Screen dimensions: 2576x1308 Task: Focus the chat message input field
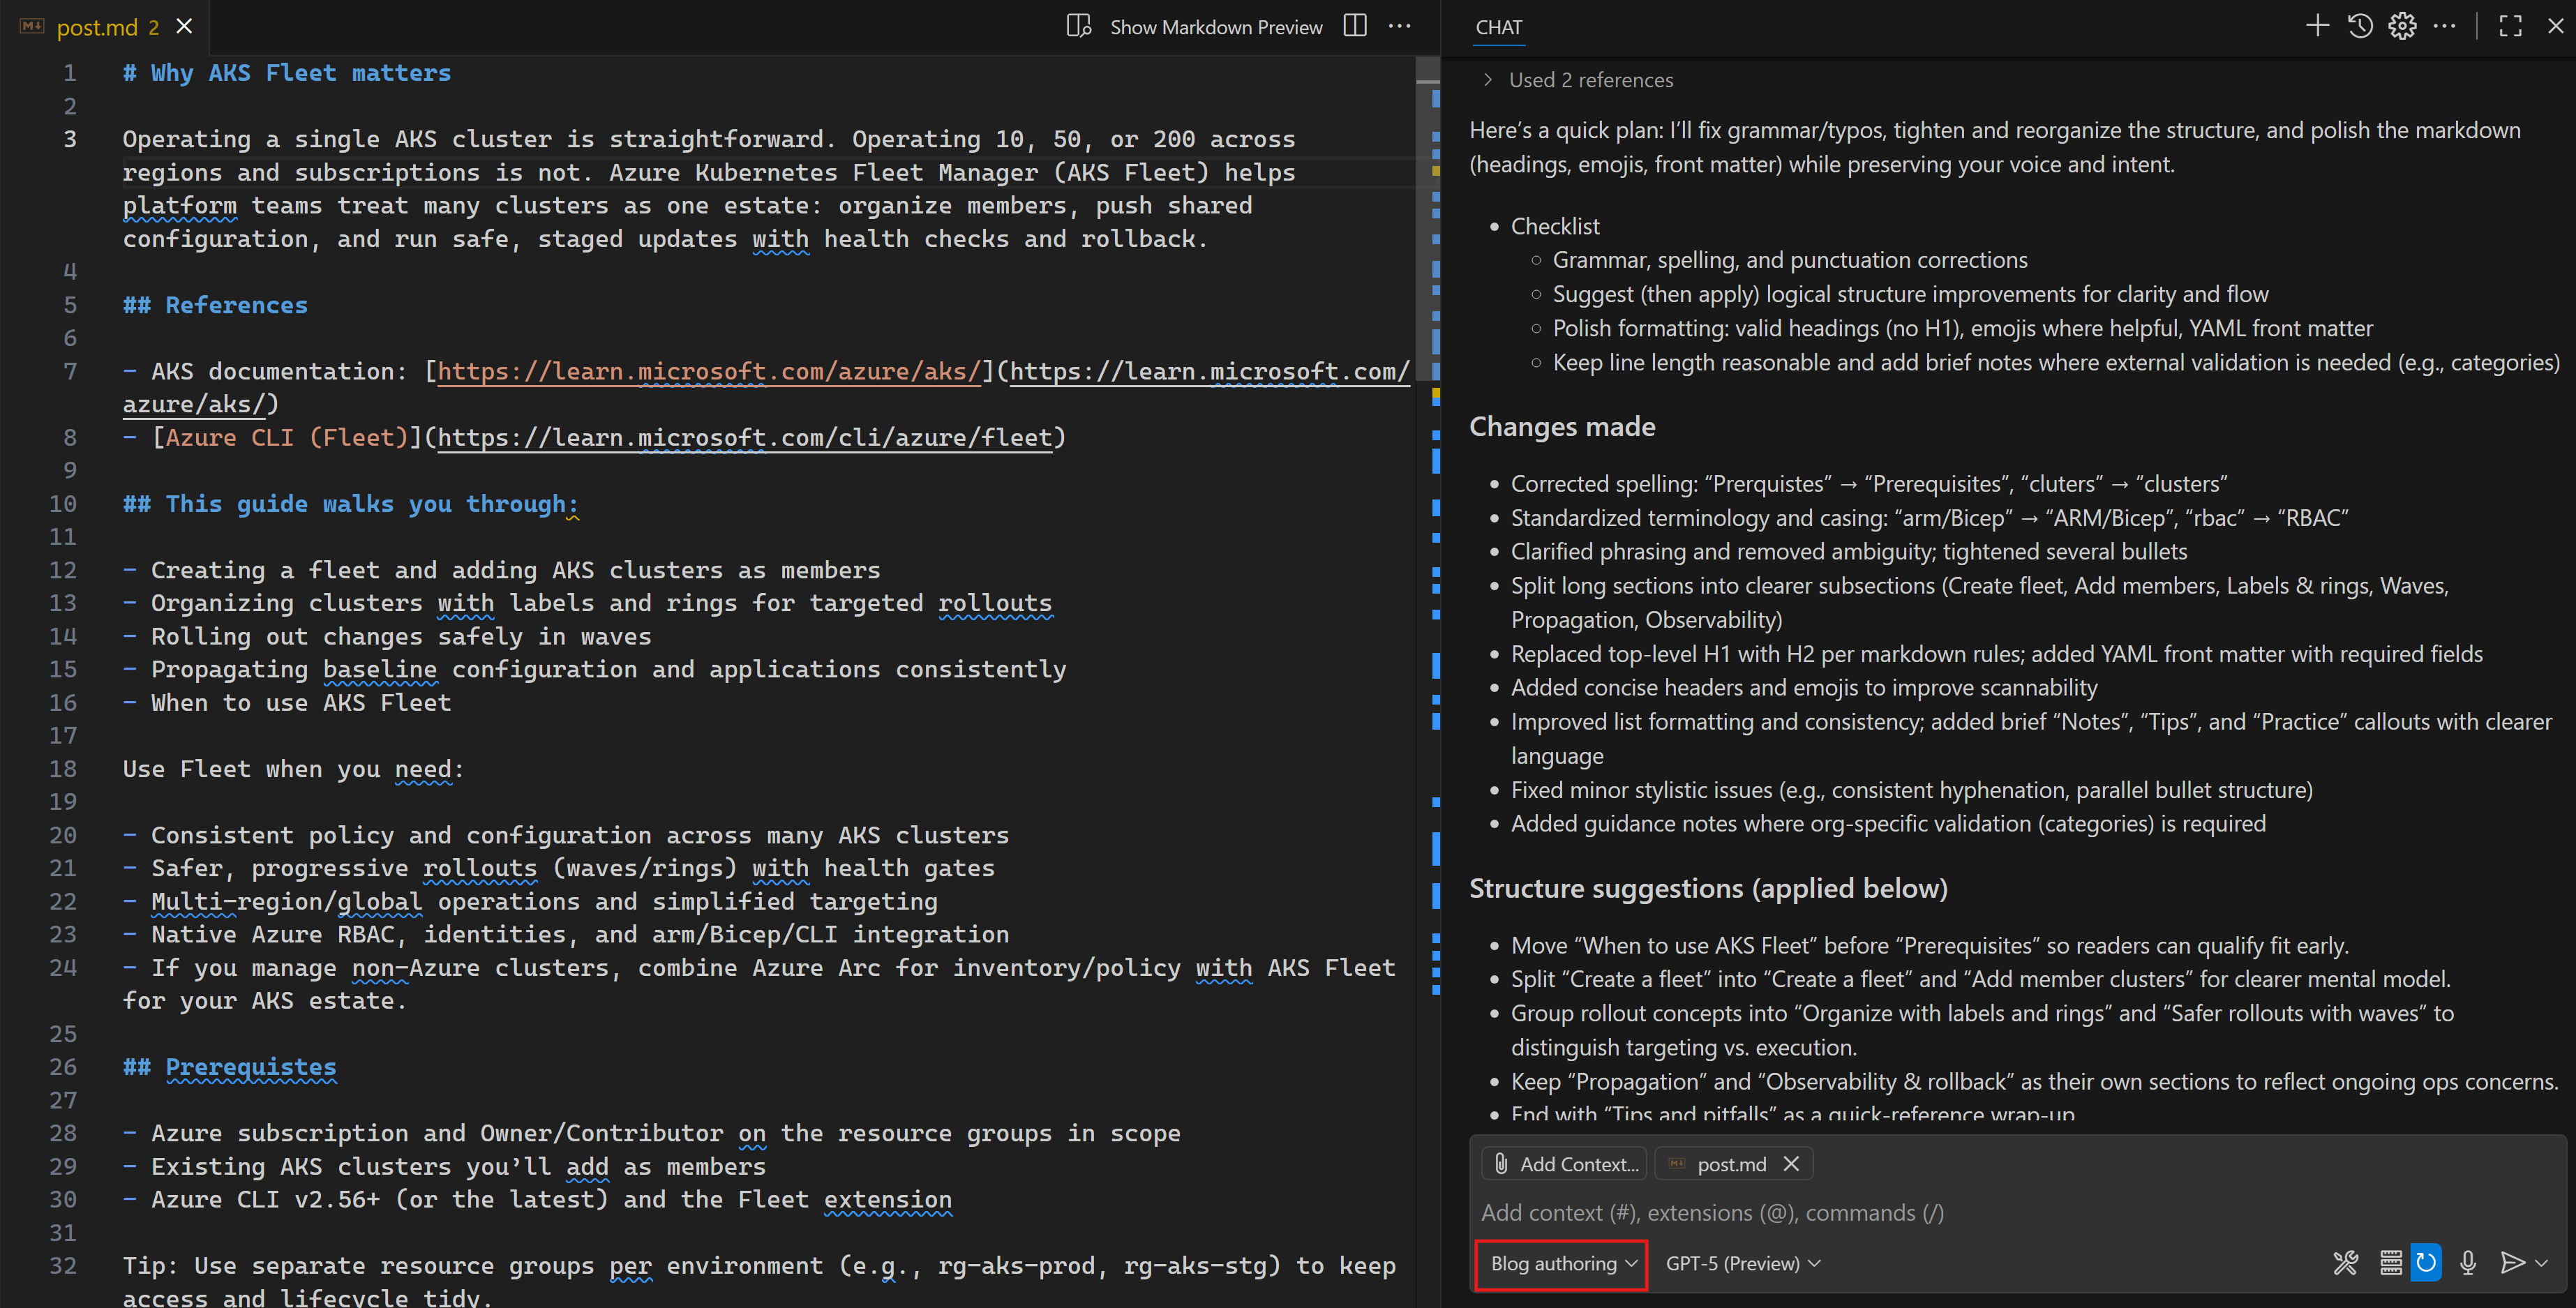coord(2018,1213)
